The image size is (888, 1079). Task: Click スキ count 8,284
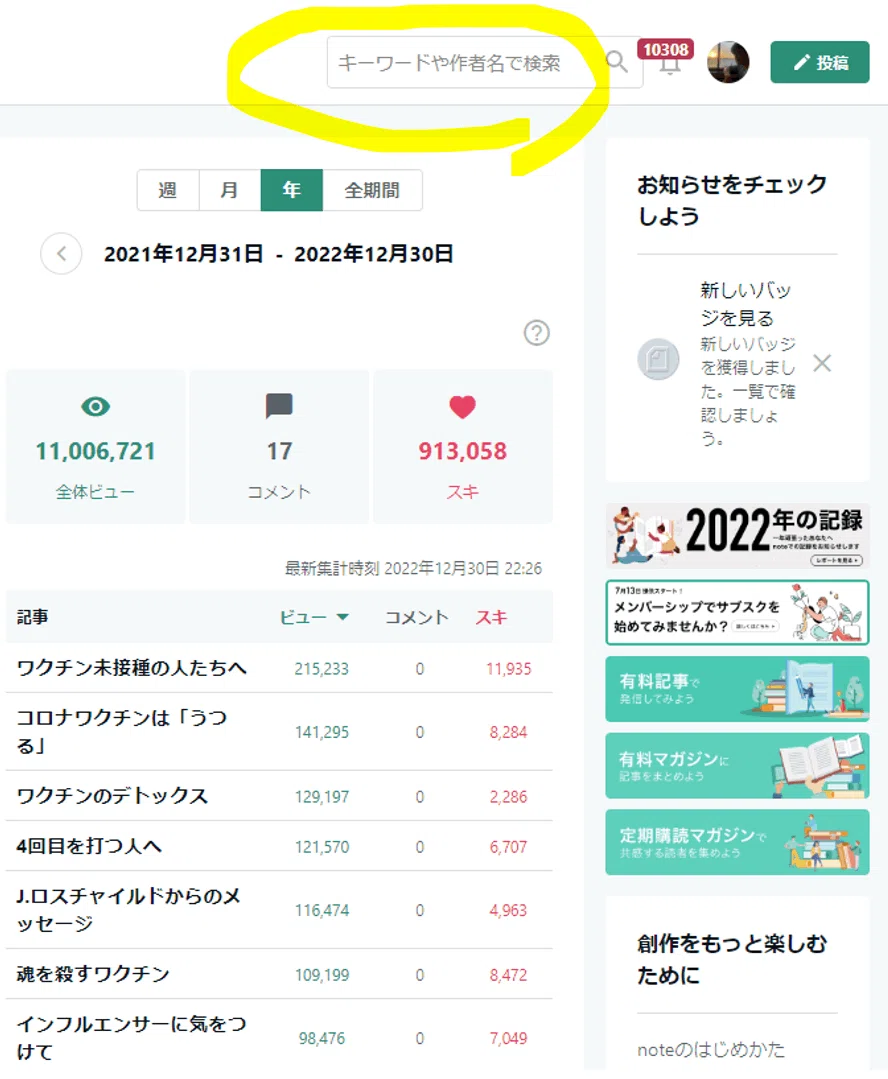pos(509,732)
